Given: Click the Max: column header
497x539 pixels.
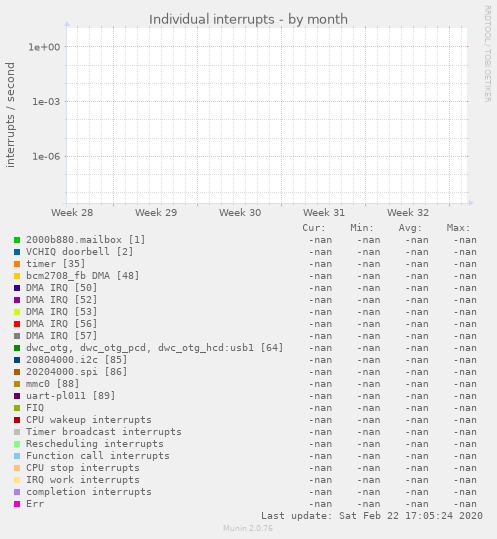Looking at the screenshot, I should tap(458, 228).
